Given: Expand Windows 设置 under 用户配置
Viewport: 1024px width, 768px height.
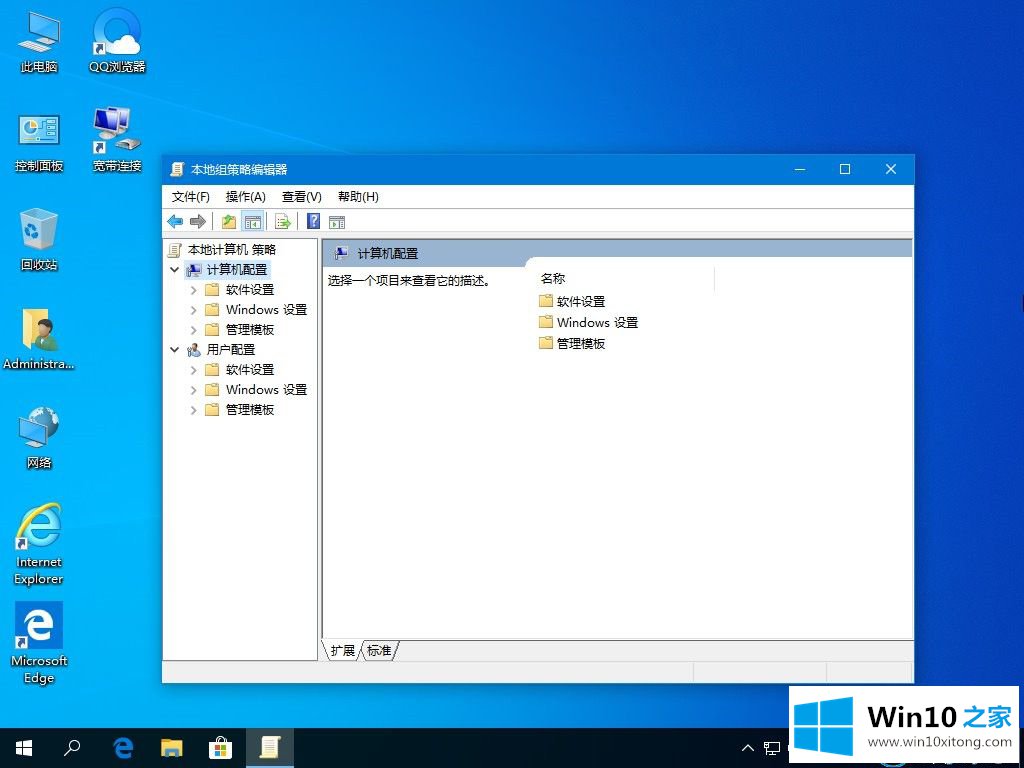Looking at the screenshot, I should tap(193, 390).
